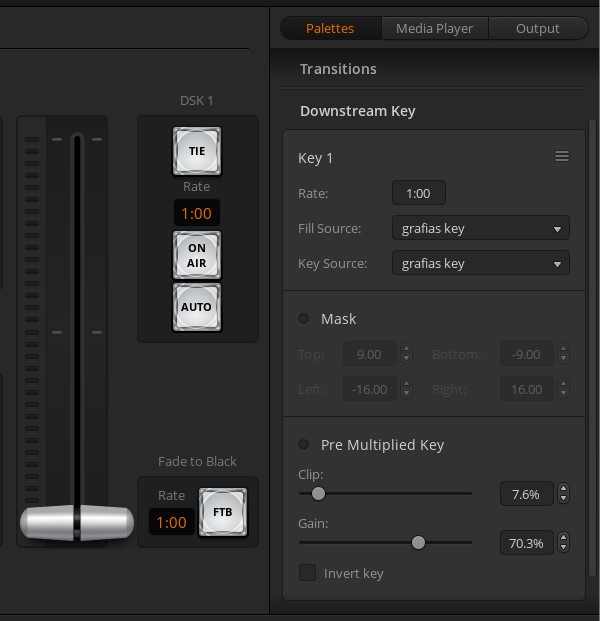Enable the Mask option
Image resolution: width=600 pixels, height=621 pixels.
coord(304,319)
